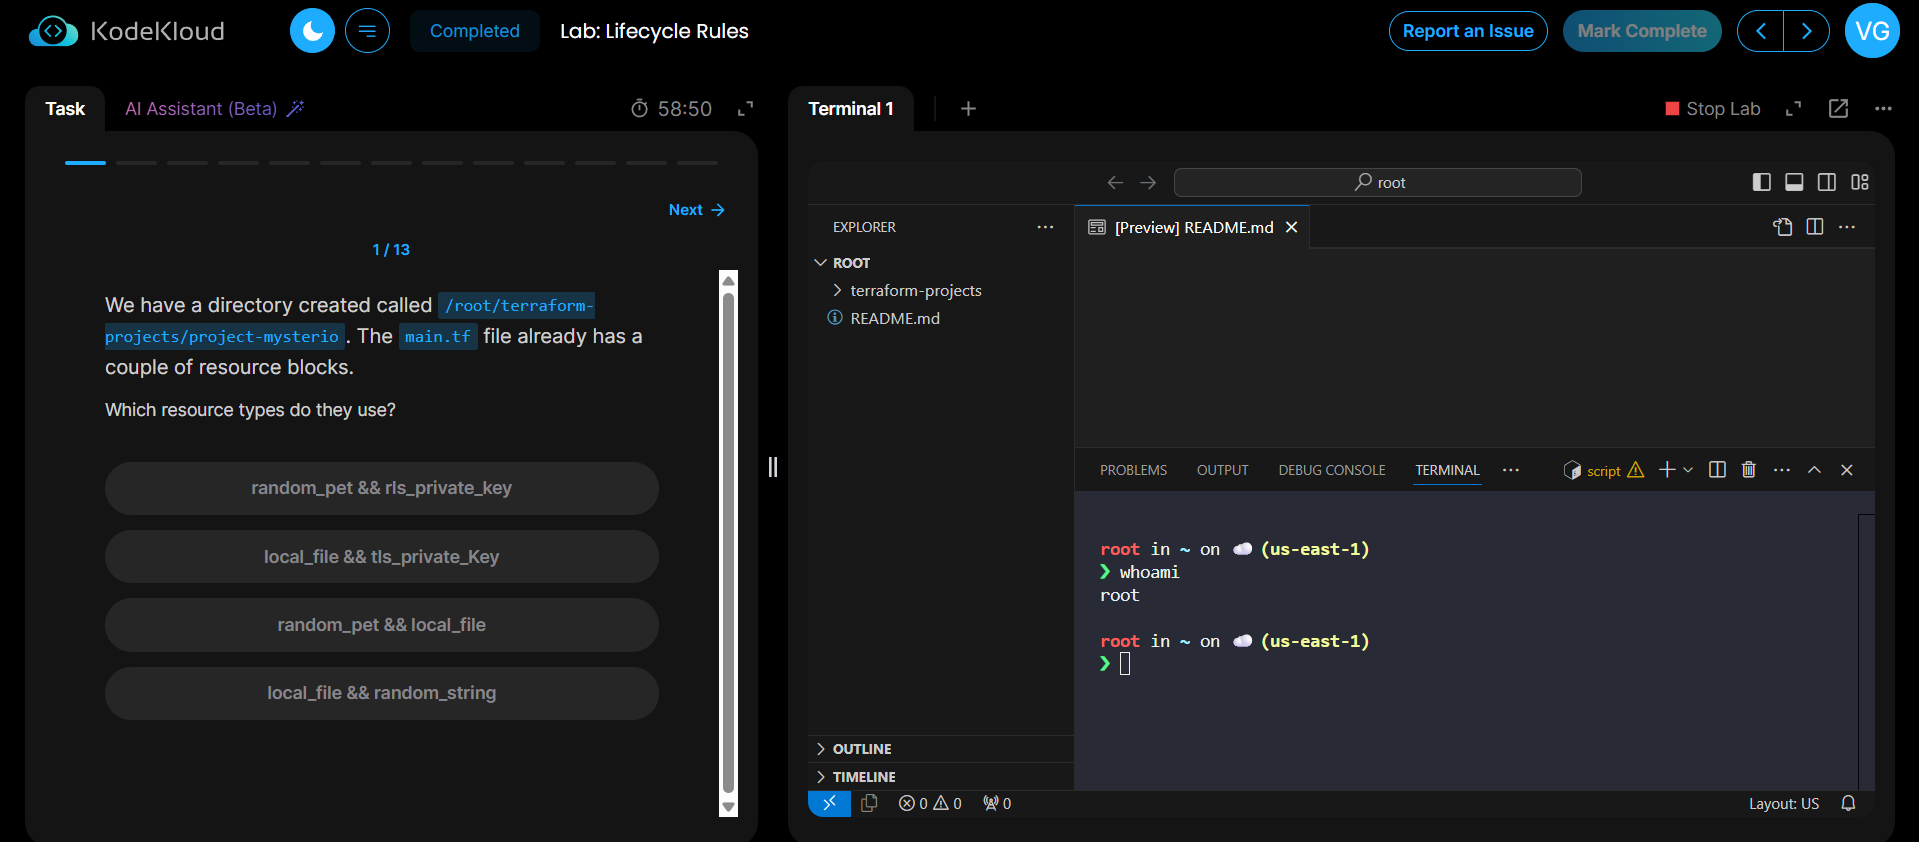Create a new terminal with plus icon
The width and height of the screenshot is (1919, 842).
point(1666,470)
